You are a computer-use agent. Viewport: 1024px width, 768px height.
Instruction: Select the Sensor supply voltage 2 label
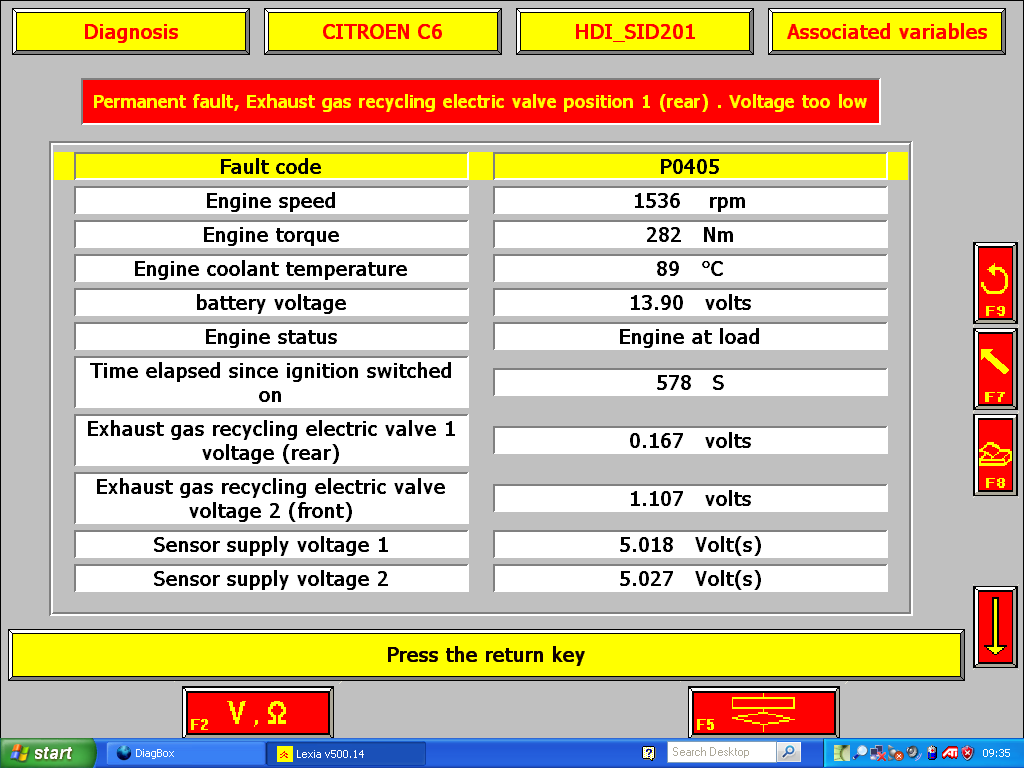(x=271, y=579)
